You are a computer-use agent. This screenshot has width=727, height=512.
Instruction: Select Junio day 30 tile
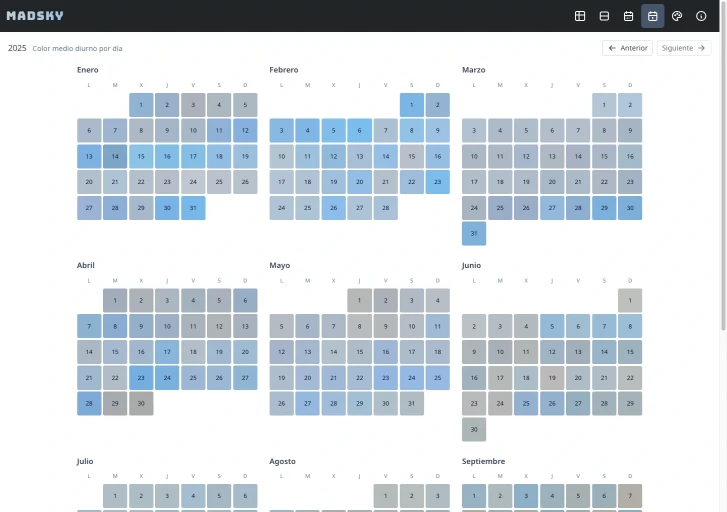[474, 429]
